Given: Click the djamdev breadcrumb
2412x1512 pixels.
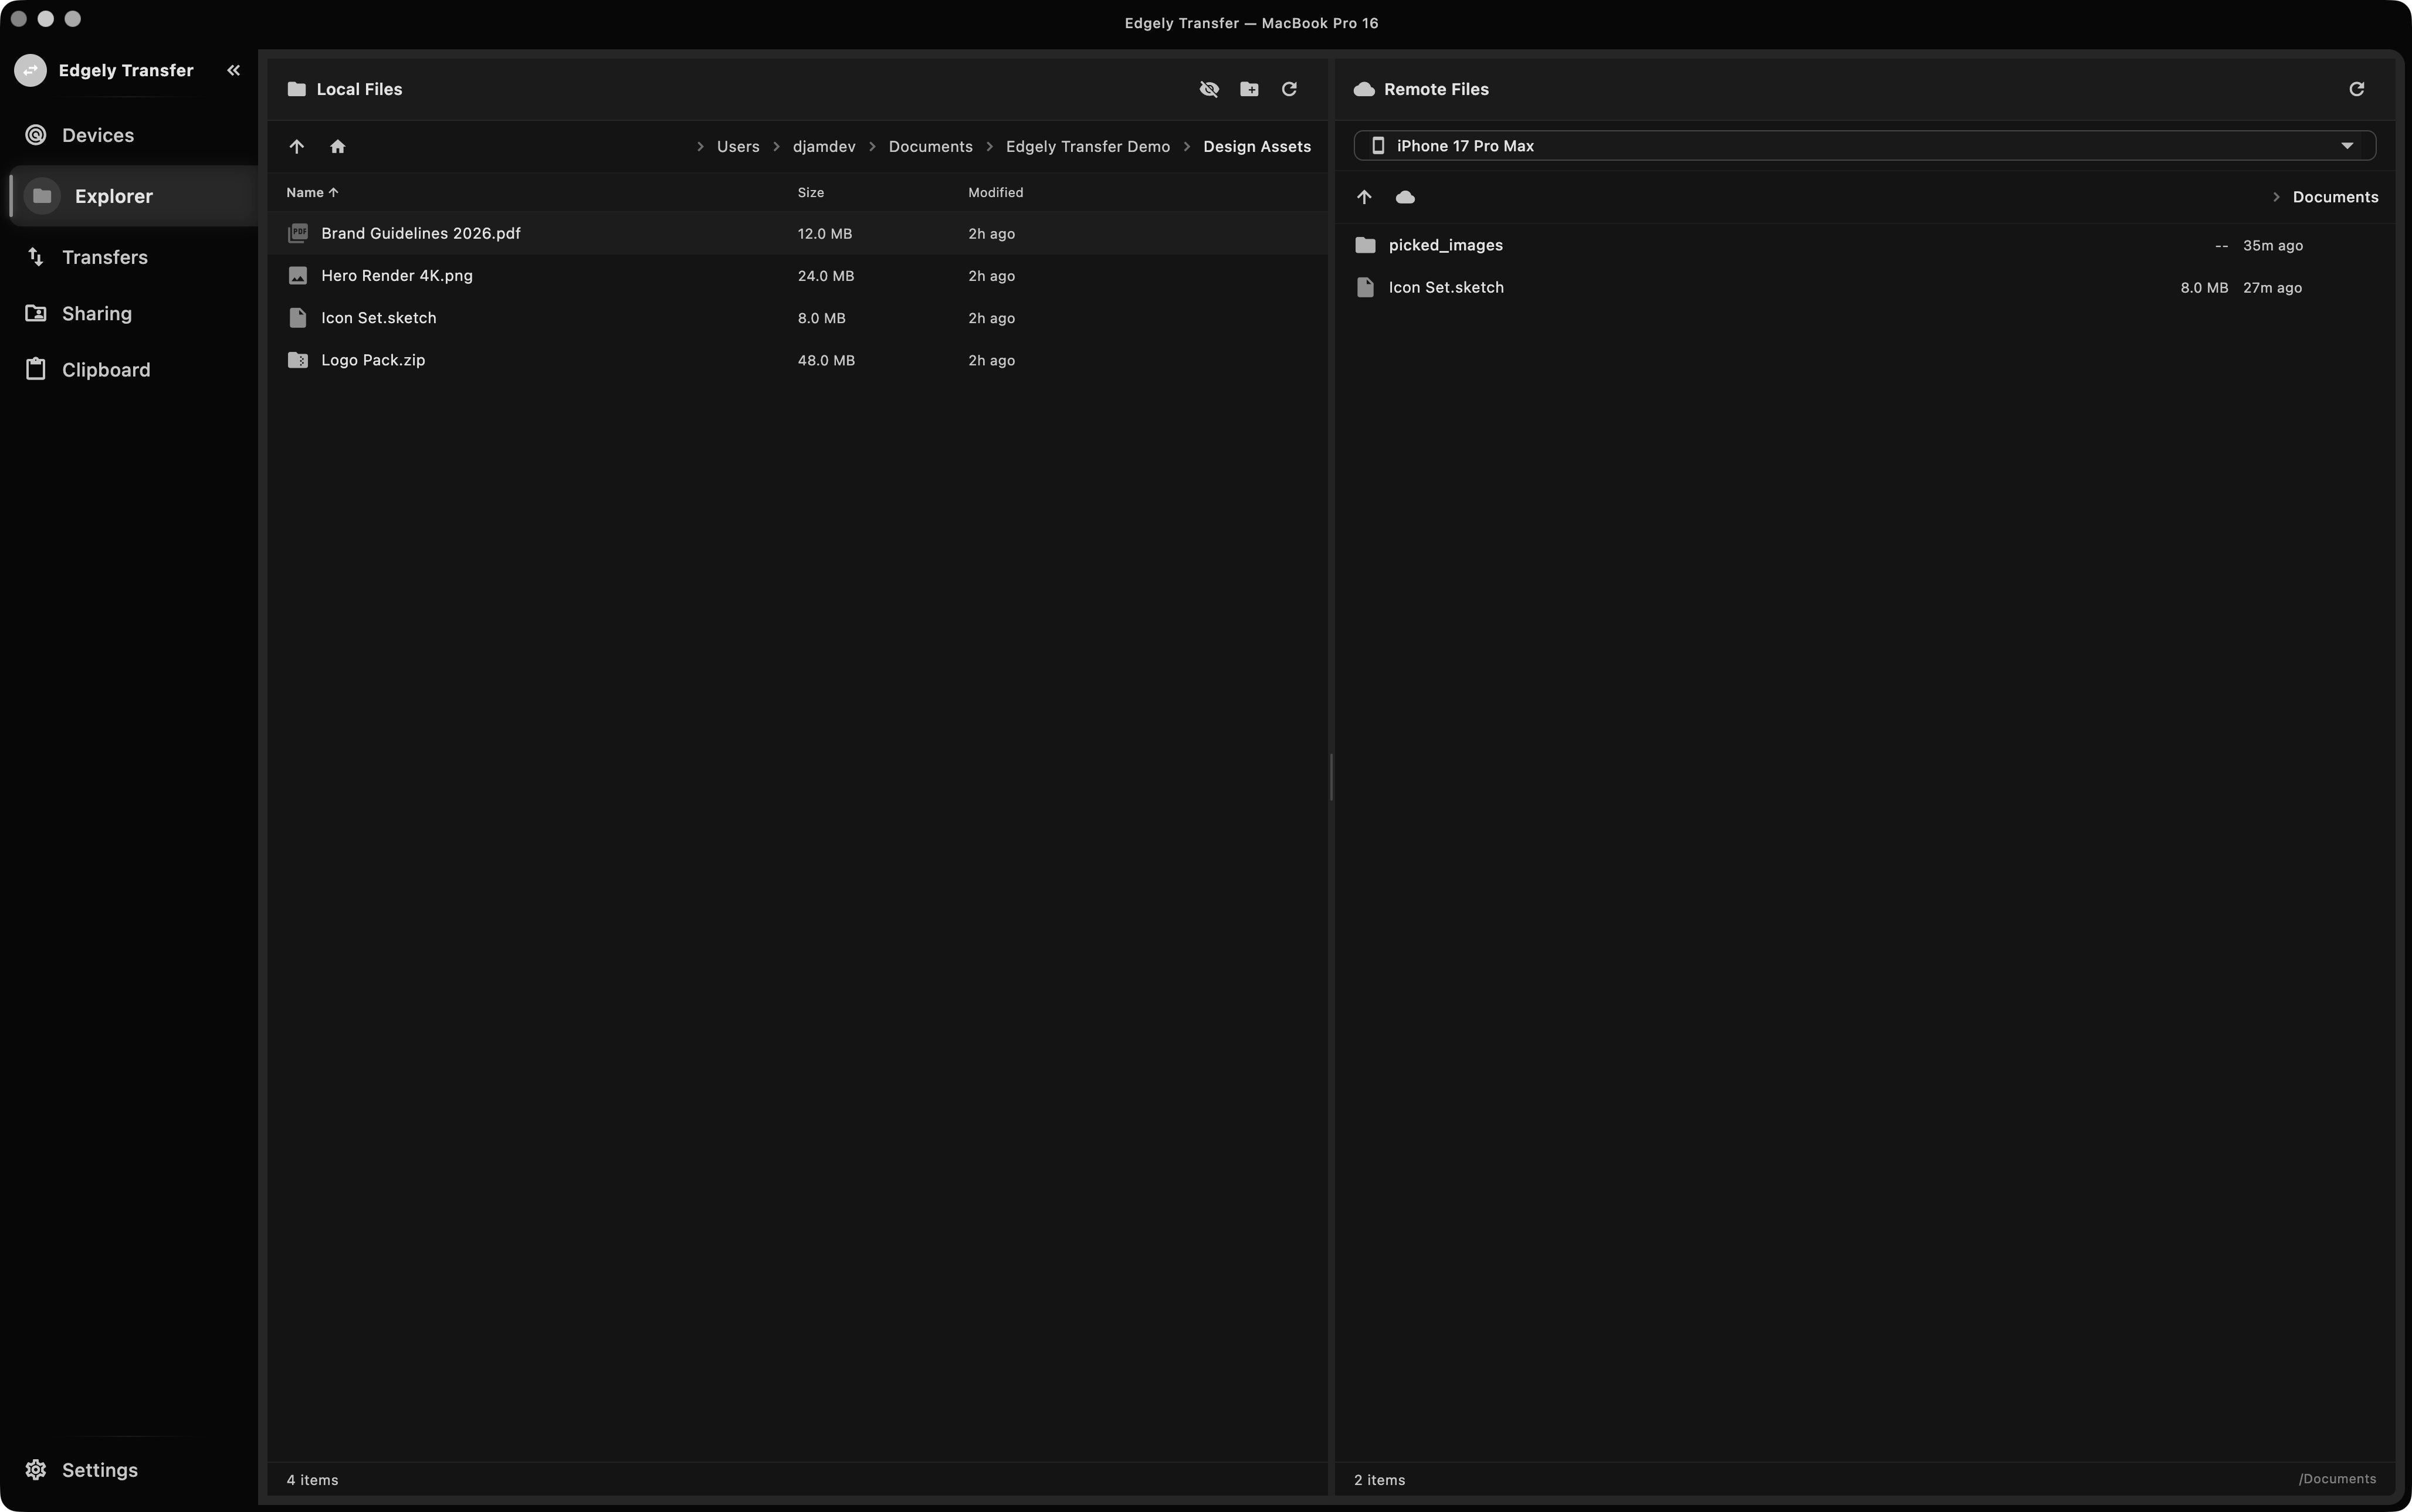Looking at the screenshot, I should (x=824, y=146).
